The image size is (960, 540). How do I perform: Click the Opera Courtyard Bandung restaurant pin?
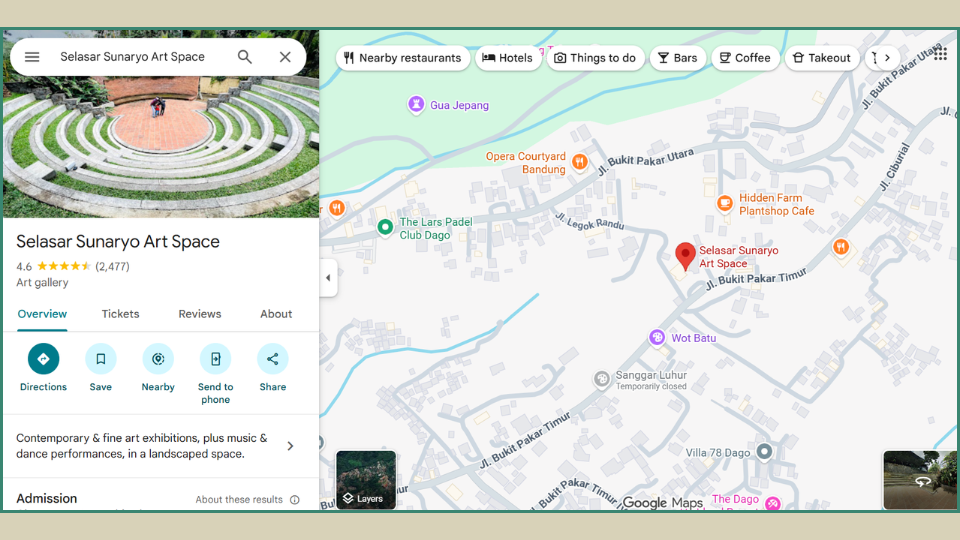pos(580,162)
